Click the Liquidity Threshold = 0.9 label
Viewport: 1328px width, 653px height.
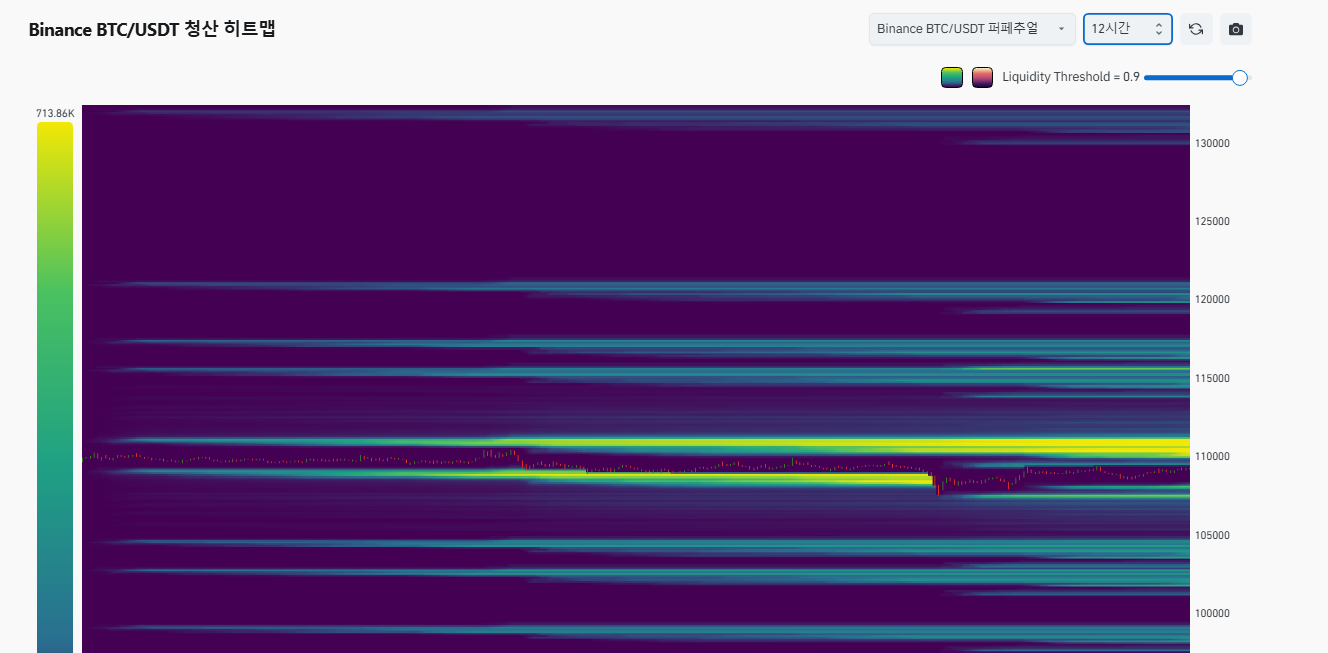[x=1070, y=77]
